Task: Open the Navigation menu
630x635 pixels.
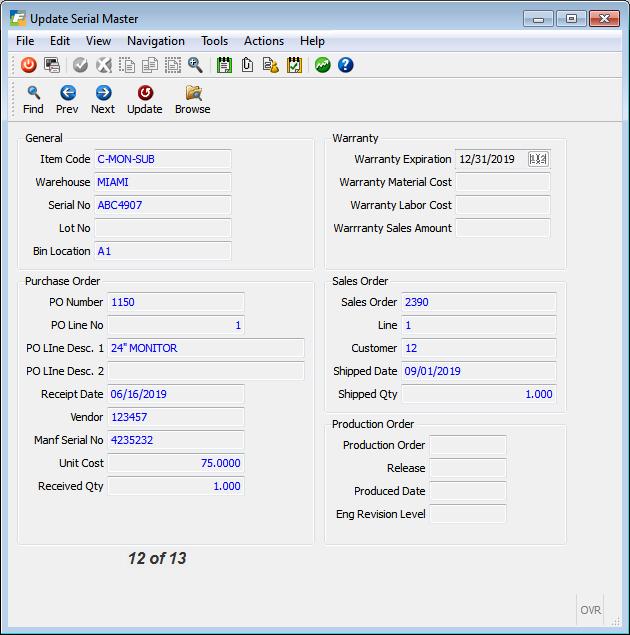Action: coord(156,41)
